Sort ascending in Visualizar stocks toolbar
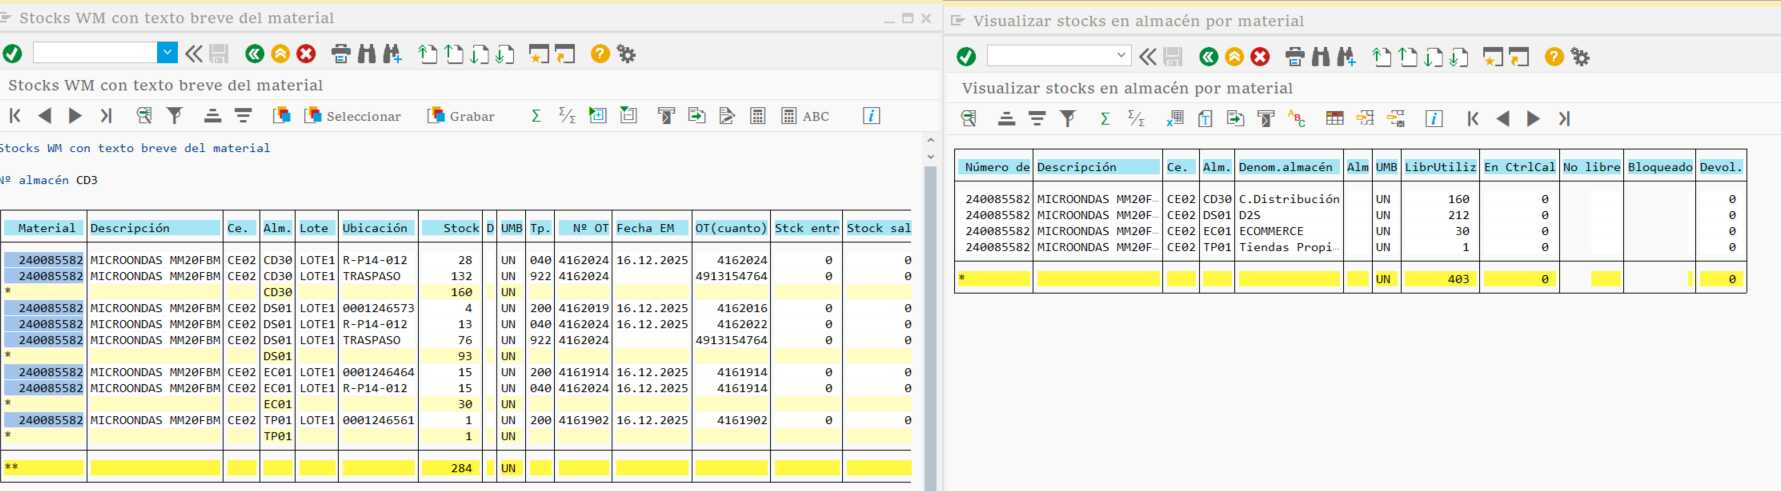Screen dimensions: 1781x491 tap(1006, 119)
